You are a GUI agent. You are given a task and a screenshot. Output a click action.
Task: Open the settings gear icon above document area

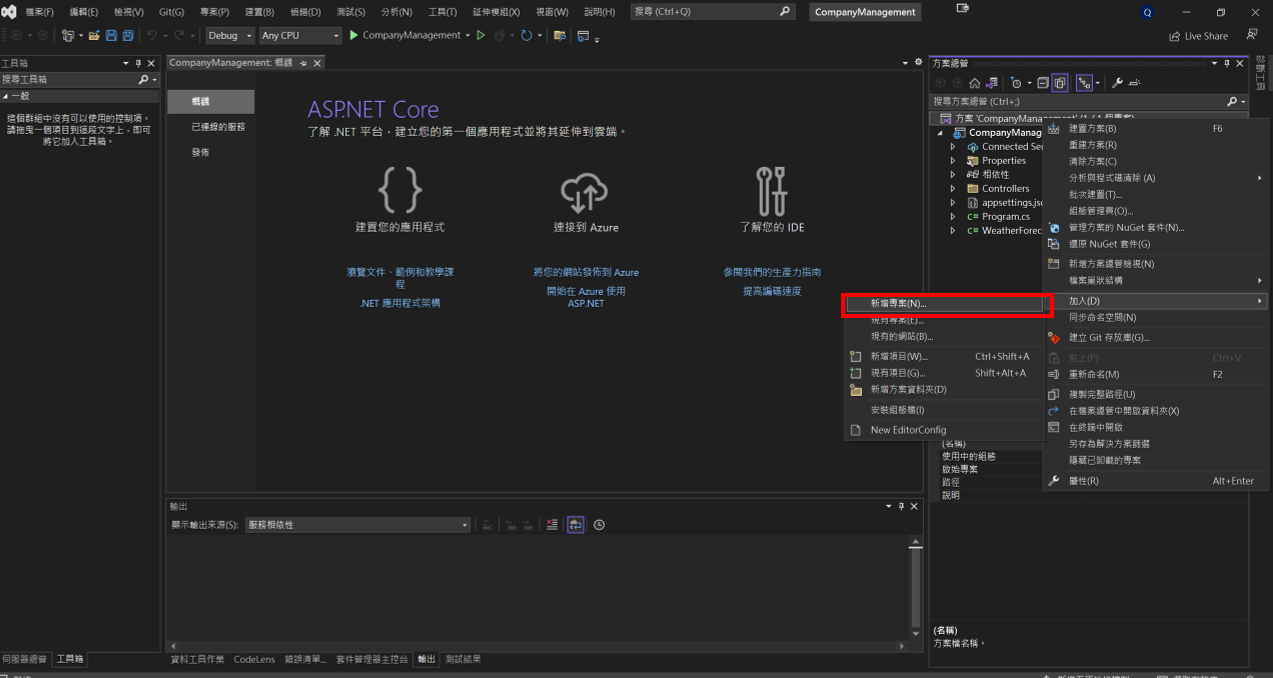919,62
